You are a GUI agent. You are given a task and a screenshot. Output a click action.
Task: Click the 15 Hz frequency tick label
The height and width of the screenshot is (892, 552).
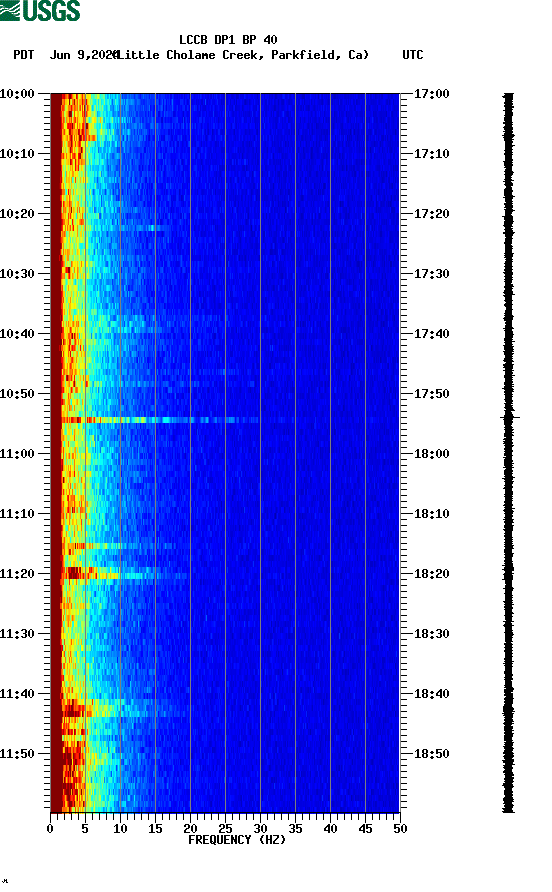click(x=155, y=829)
